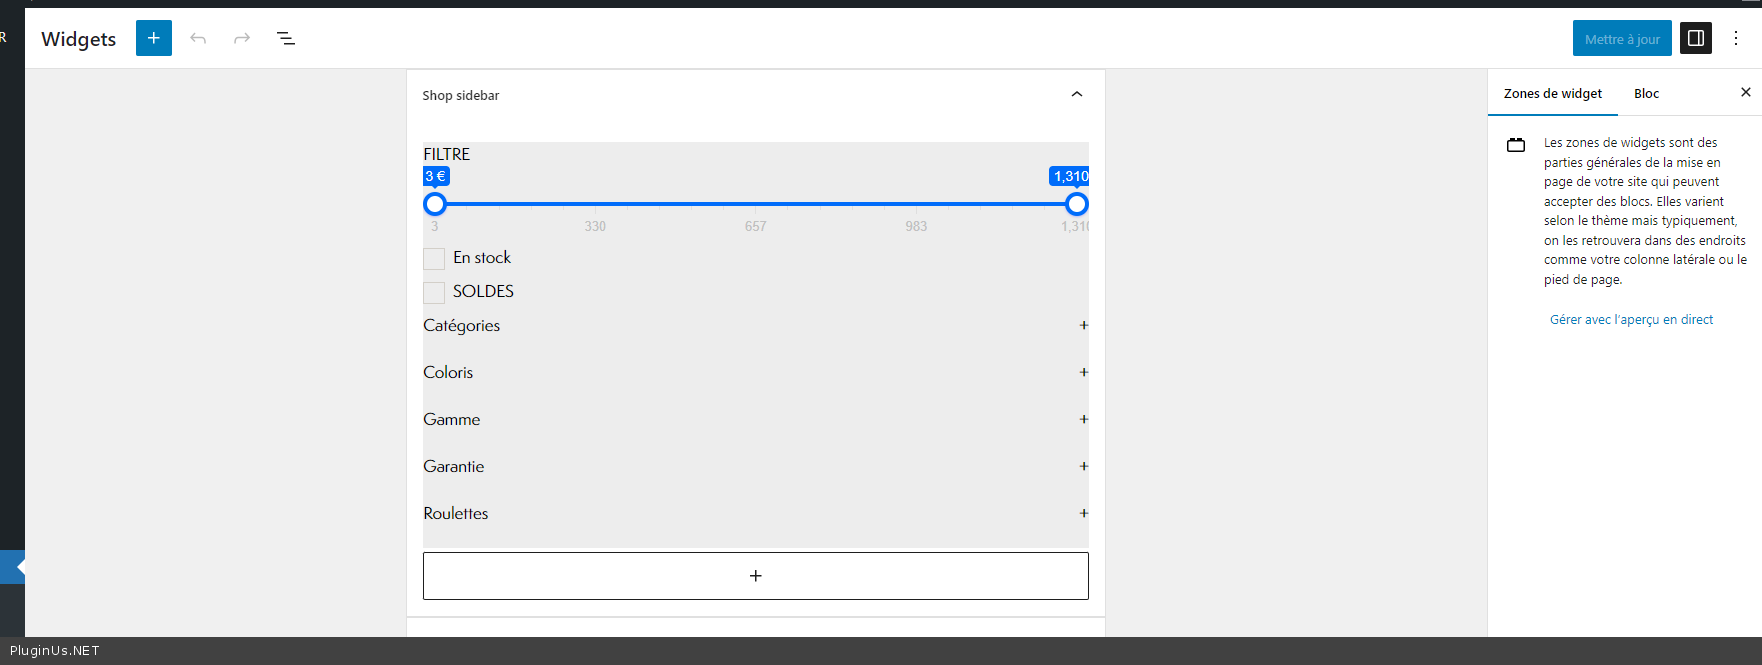This screenshot has width=1762, height=665.
Task: Close the widget settings sidebar
Action: pos(1746,92)
